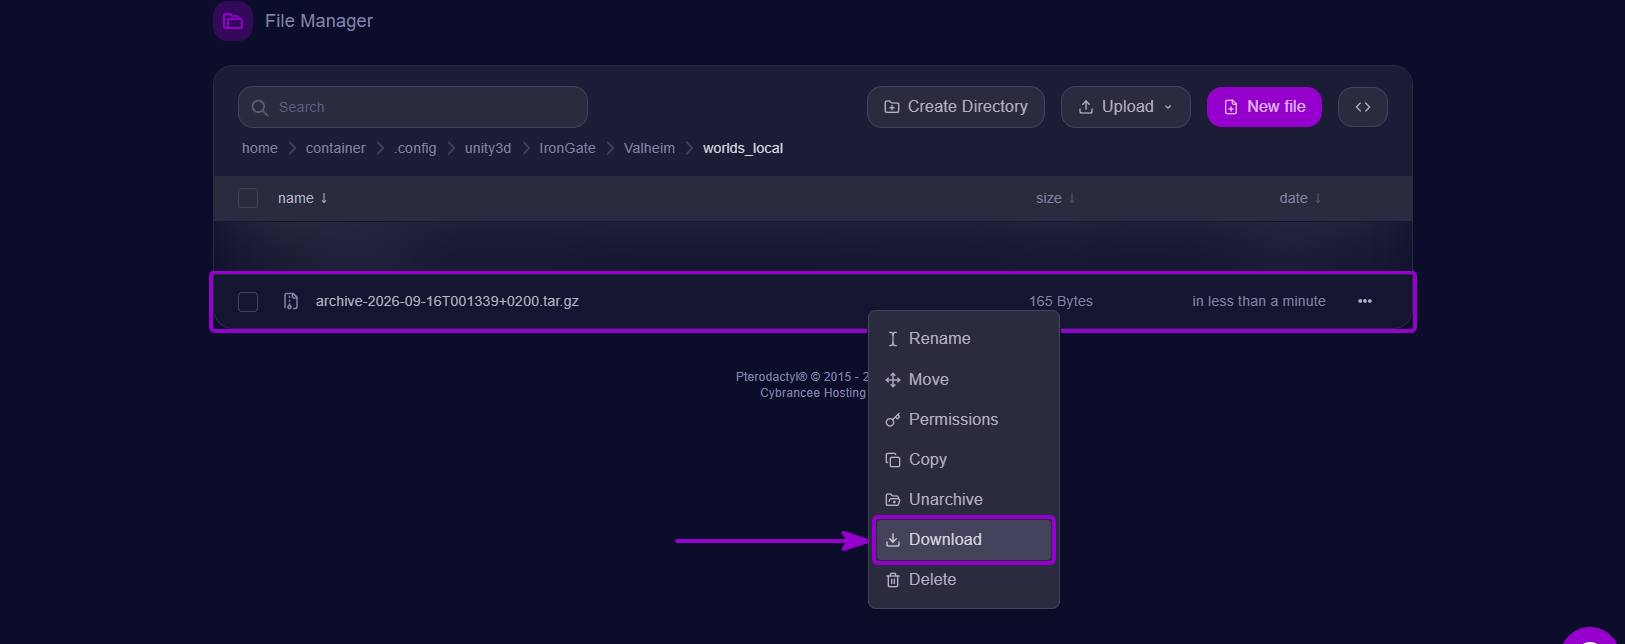Click the 'in less than a minute' date
The width and height of the screenshot is (1625, 644).
(1259, 301)
